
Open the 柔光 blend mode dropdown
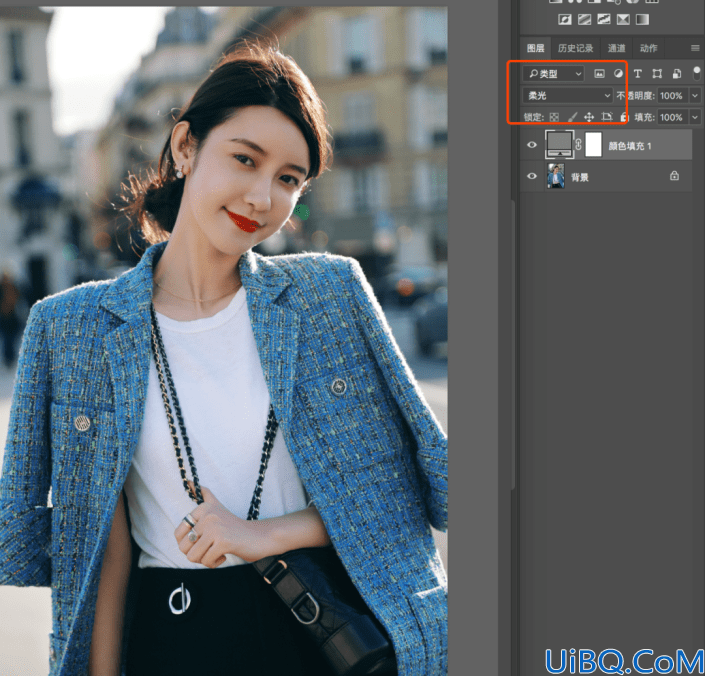[568, 95]
